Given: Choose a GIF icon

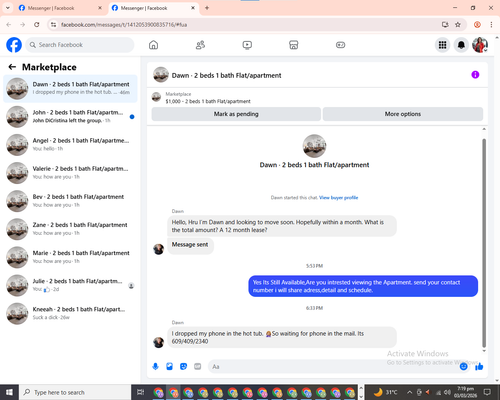Looking at the screenshot, I should (198, 367).
